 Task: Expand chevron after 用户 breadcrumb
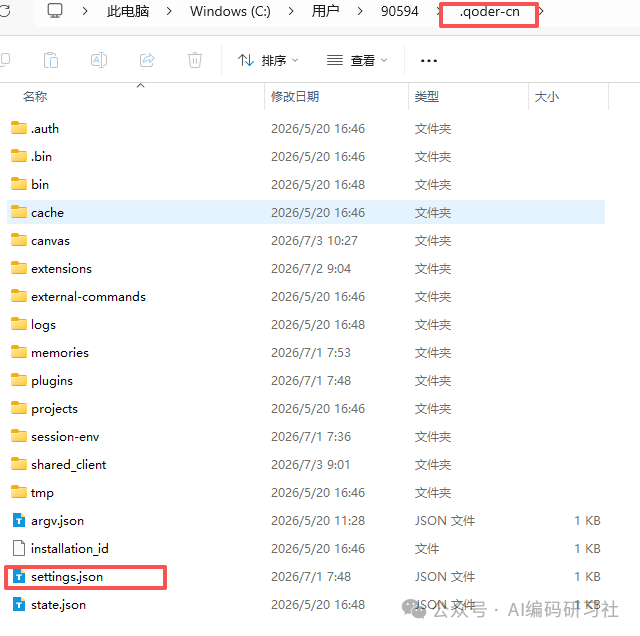[360, 11]
